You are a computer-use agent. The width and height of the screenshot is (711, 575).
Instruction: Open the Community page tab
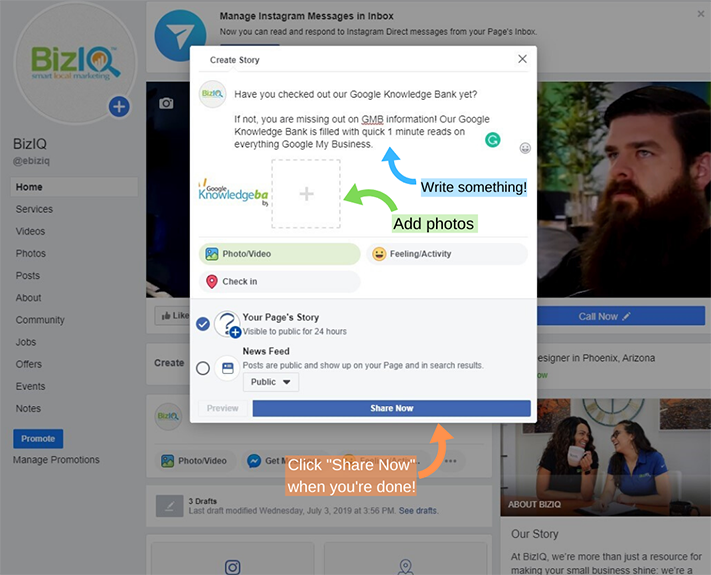pos(40,320)
